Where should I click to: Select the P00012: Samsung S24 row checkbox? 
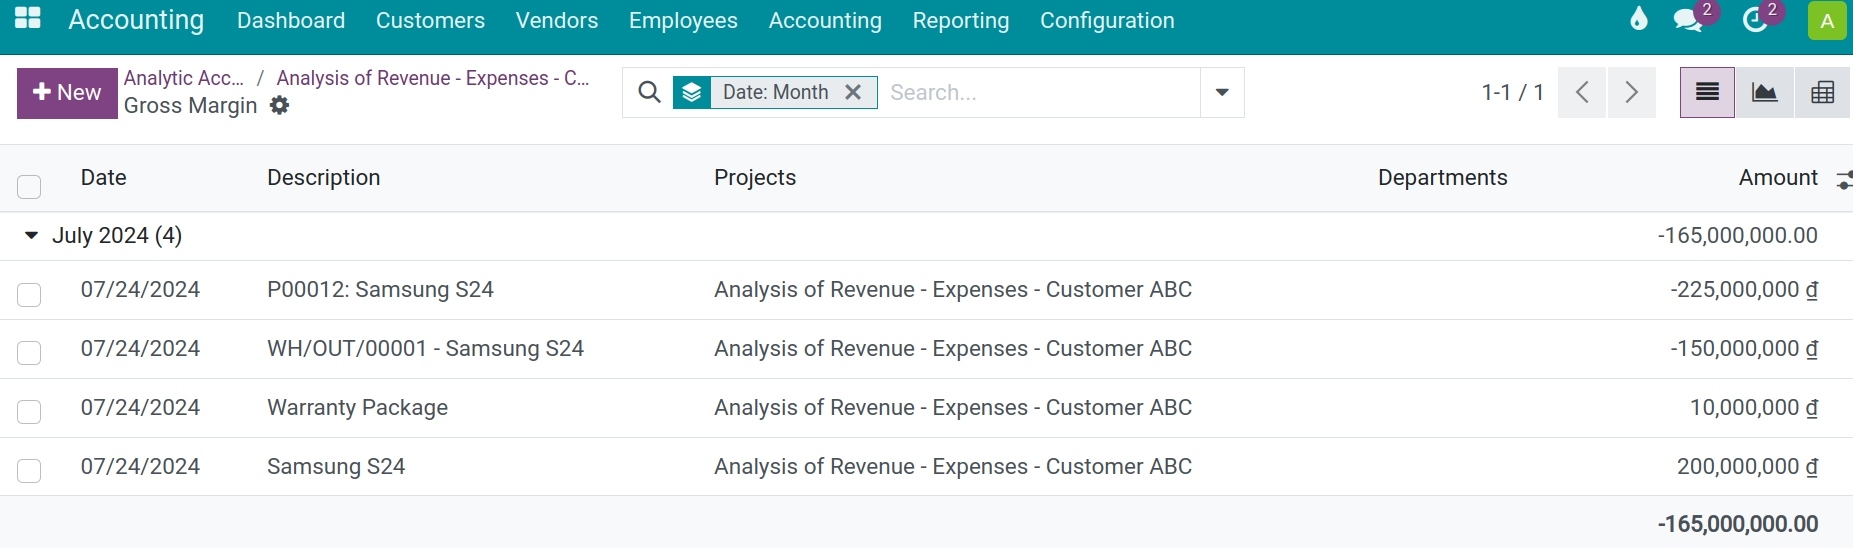pyautogui.click(x=29, y=294)
